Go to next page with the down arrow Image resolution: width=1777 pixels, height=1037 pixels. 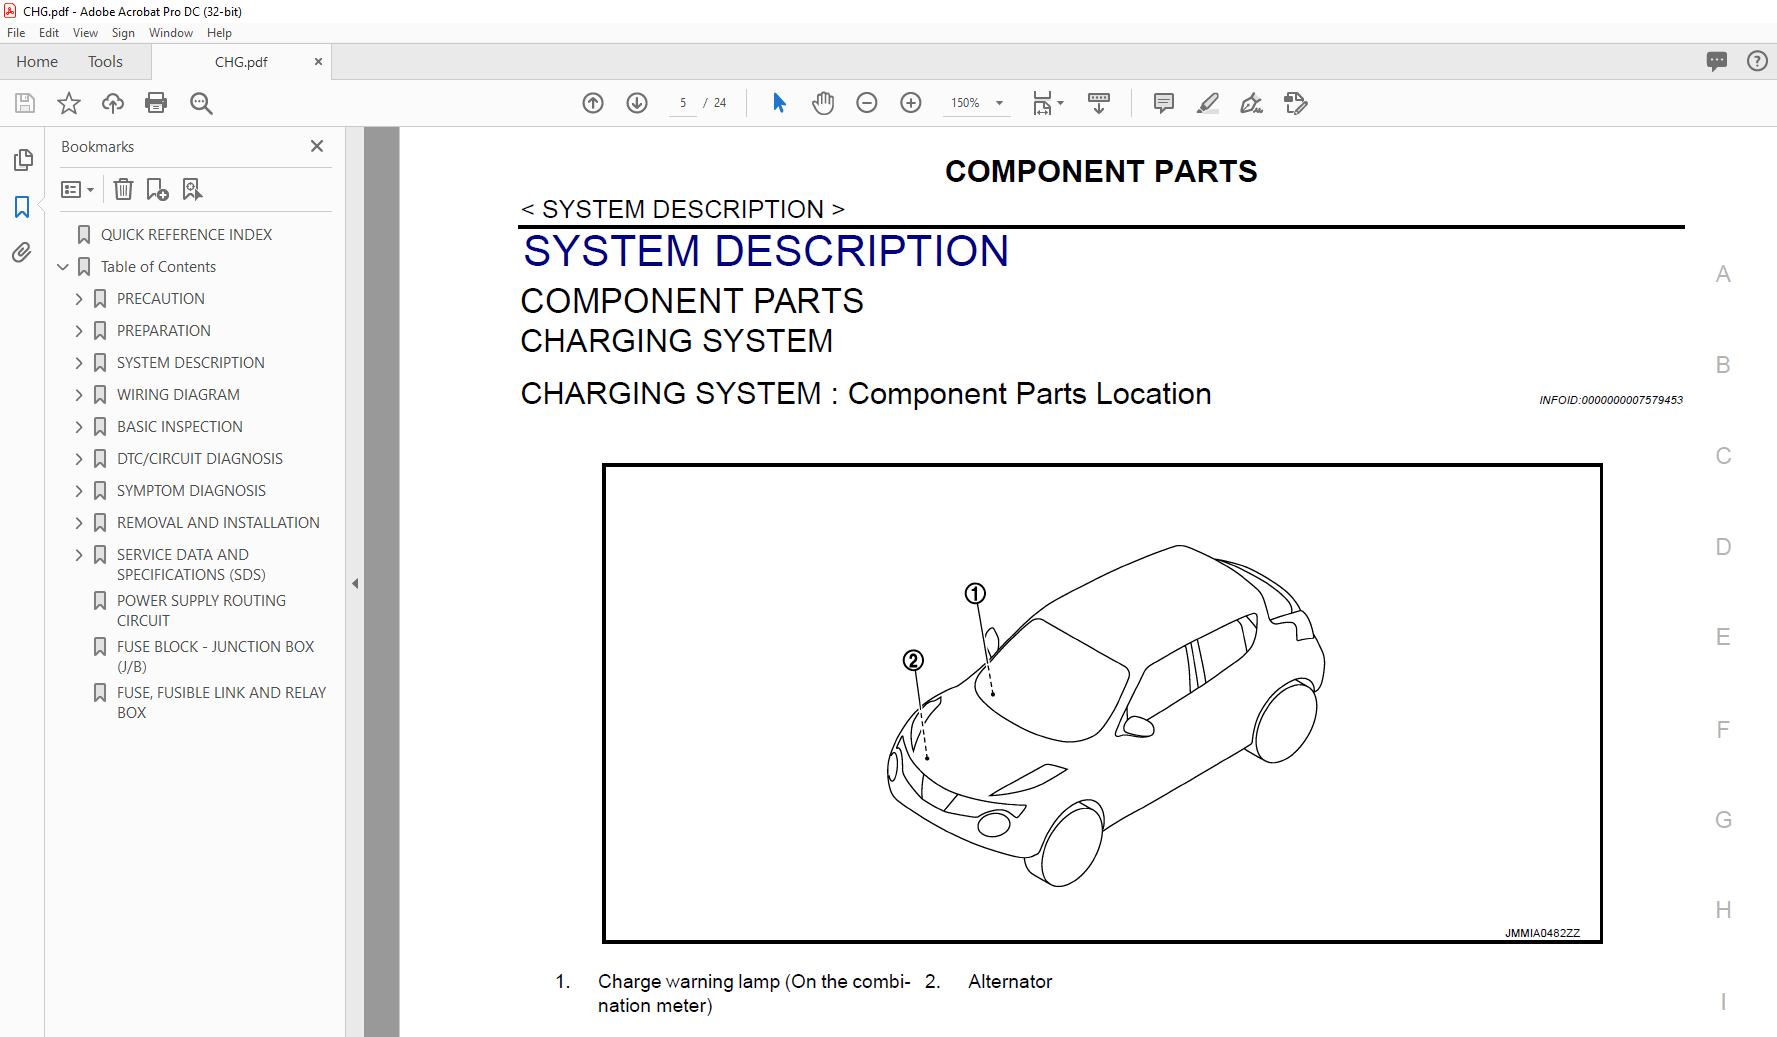point(637,103)
